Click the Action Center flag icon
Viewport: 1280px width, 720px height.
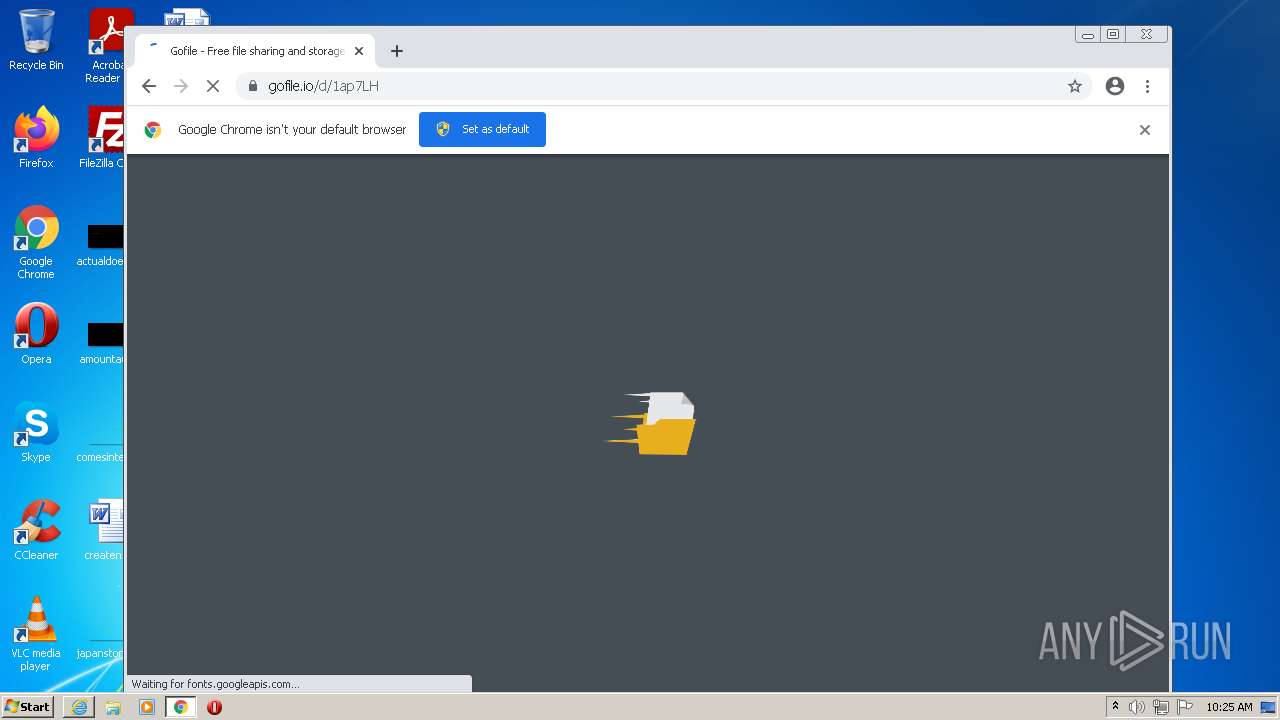tap(1185, 707)
